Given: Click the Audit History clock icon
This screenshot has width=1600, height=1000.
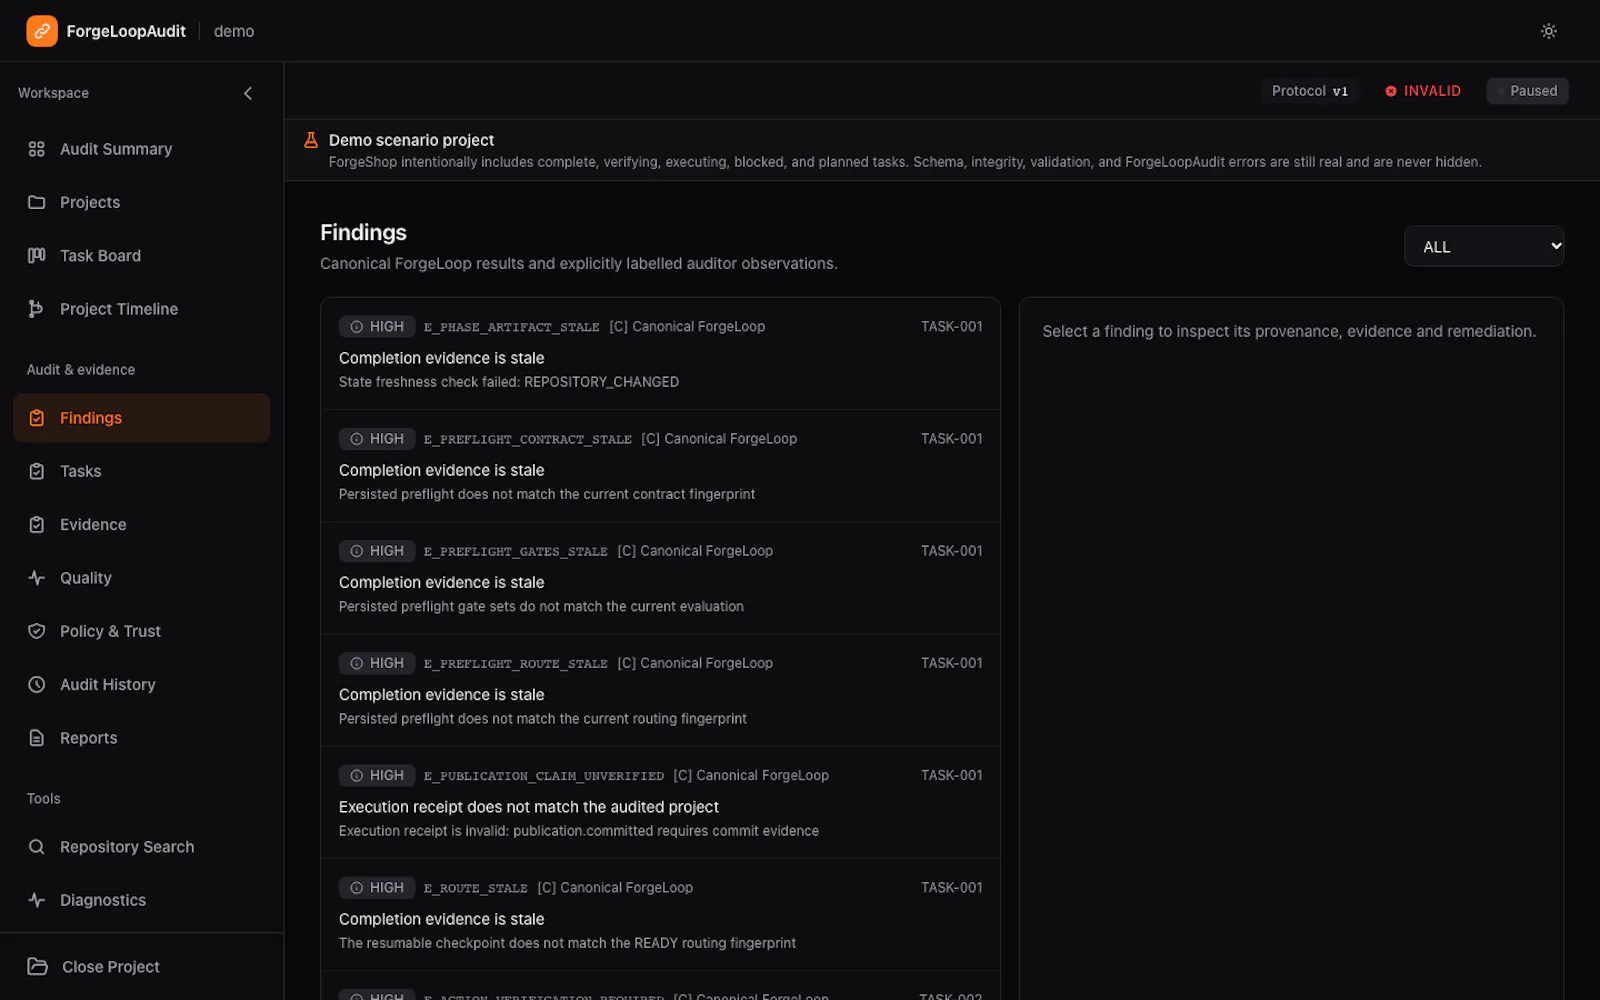Looking at the screenshot, I should [x=37, y=684].
